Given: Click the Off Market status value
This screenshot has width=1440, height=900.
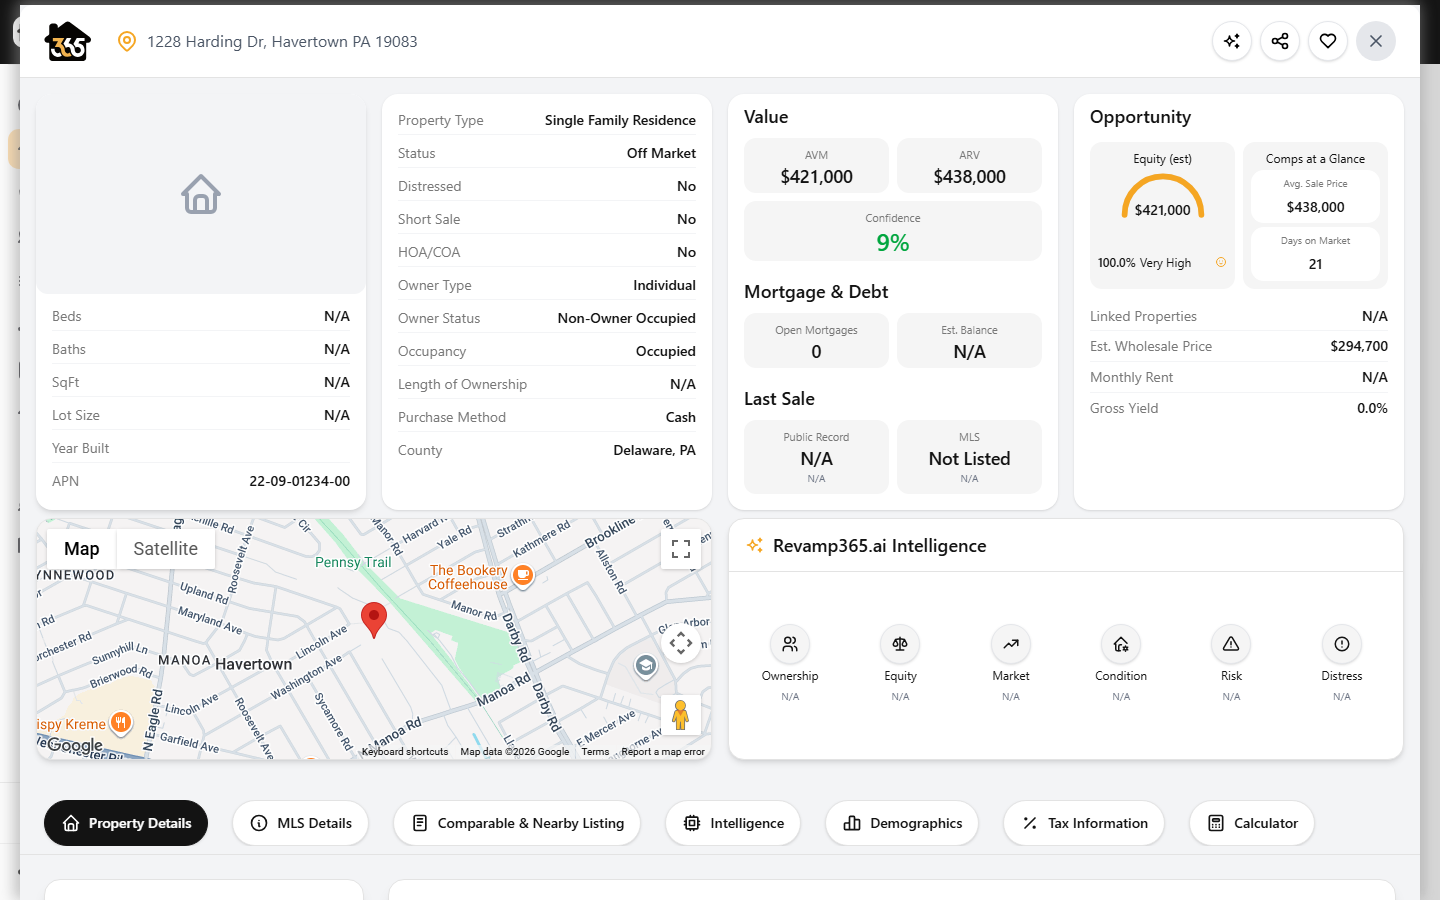Looking at the screenshot, I should coord(661,153).
